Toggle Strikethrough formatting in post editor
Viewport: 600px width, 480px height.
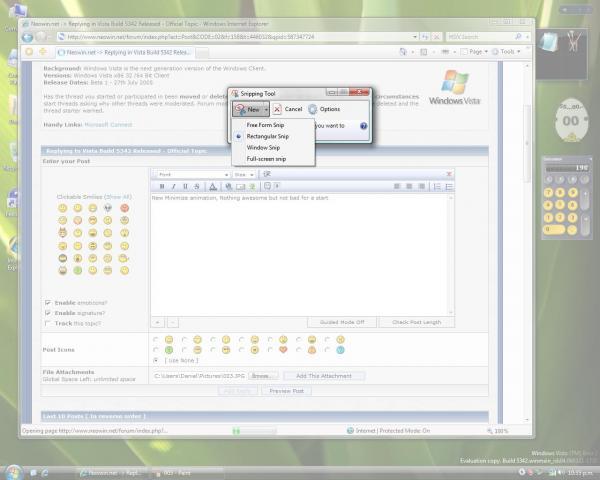pos(197,186)
